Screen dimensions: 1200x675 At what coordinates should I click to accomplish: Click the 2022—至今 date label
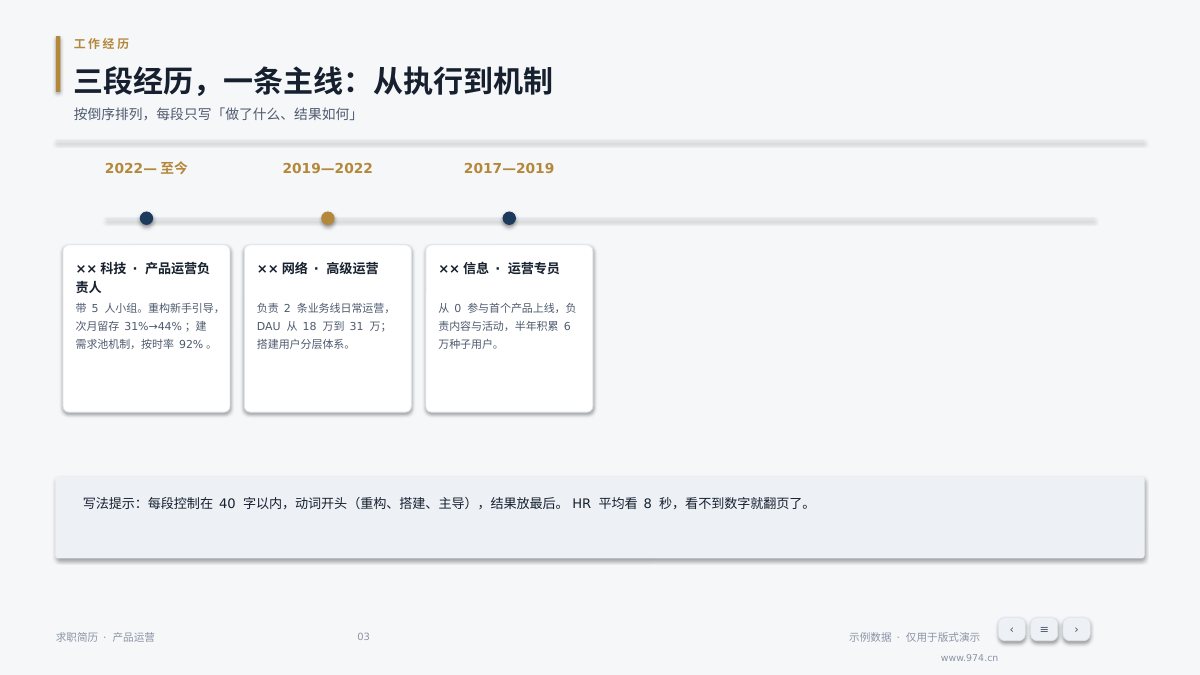[x=146, y=168]
